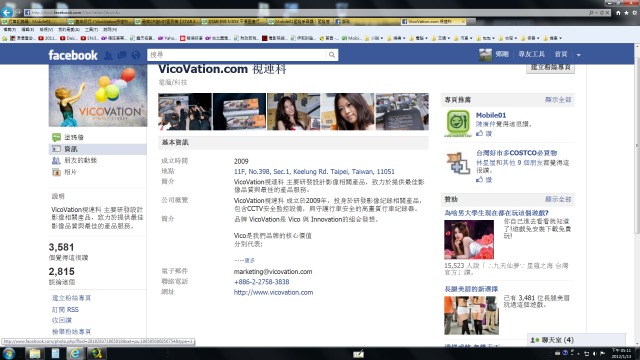Click the taskbar clock in system tray
The width and height of the screenshot is (640, 360).
coord(621,353)
